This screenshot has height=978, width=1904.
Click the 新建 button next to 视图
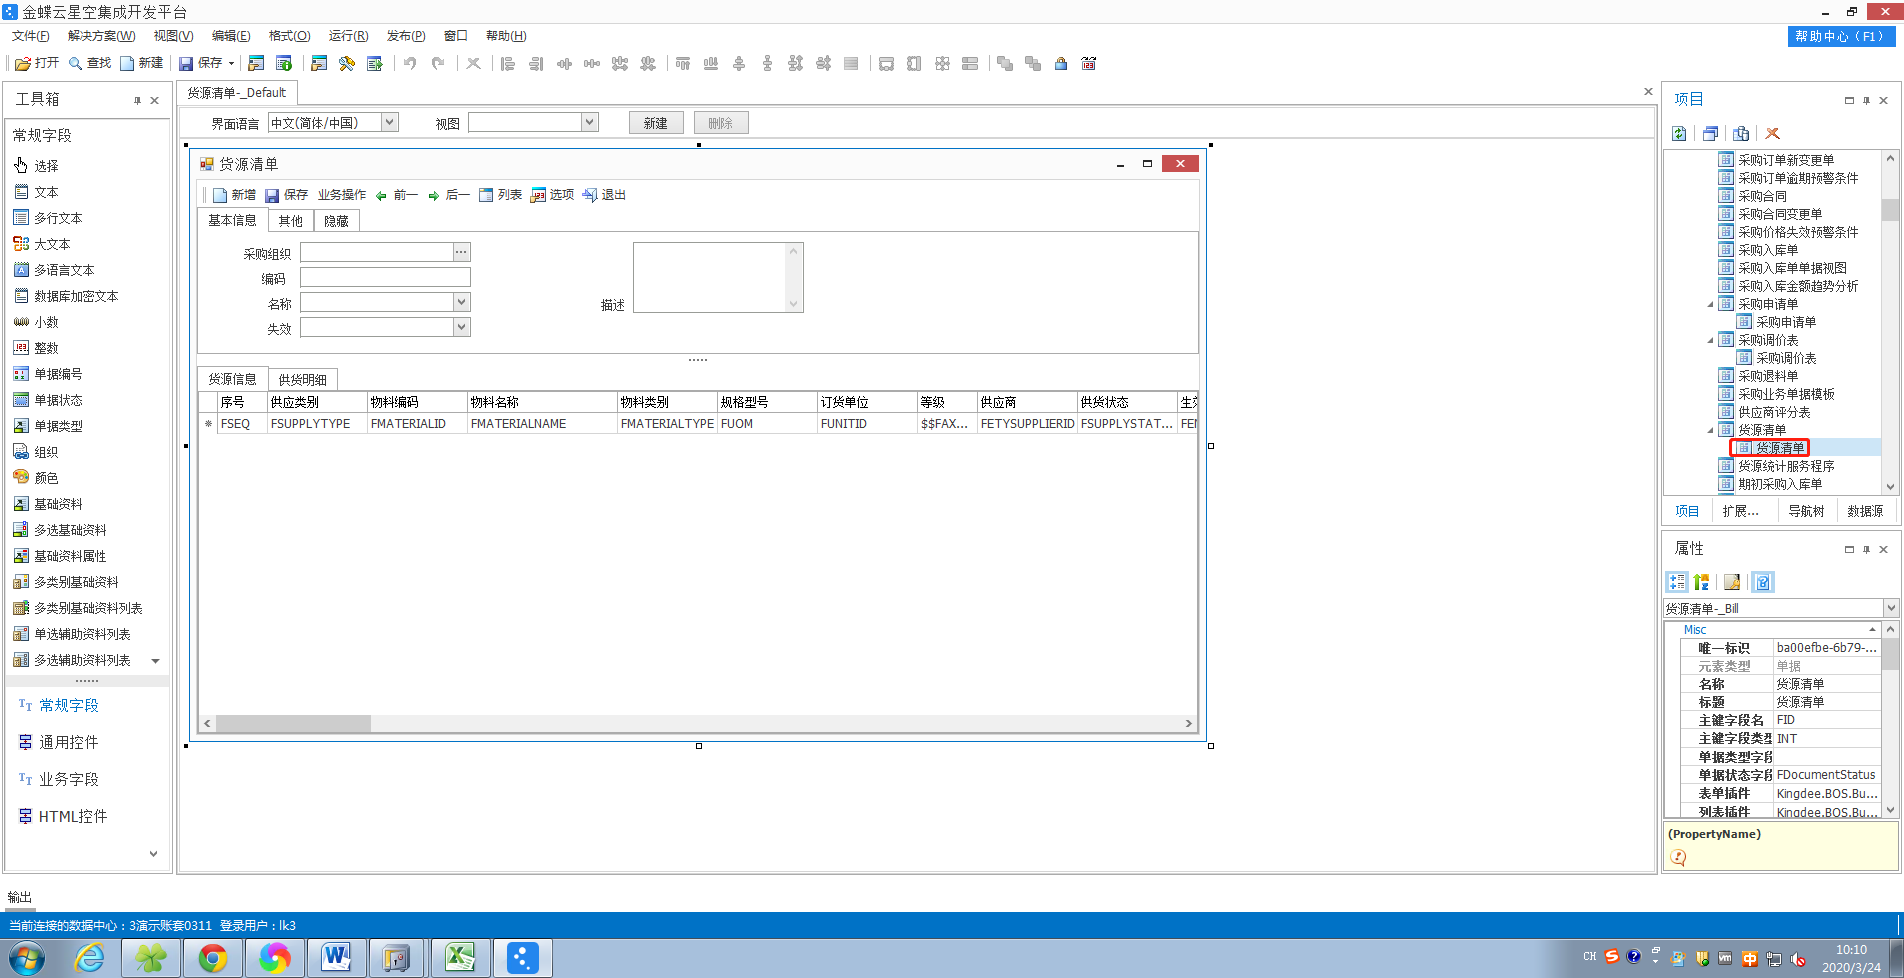tap(656, 123)
